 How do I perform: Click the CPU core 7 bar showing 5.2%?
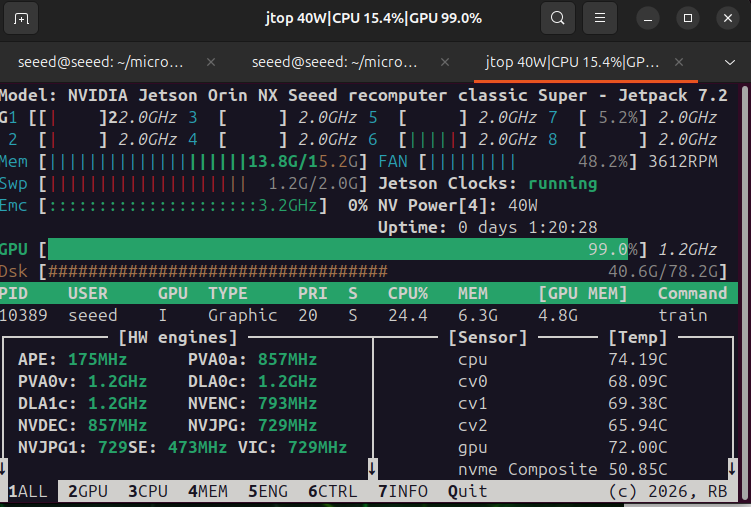613,118
